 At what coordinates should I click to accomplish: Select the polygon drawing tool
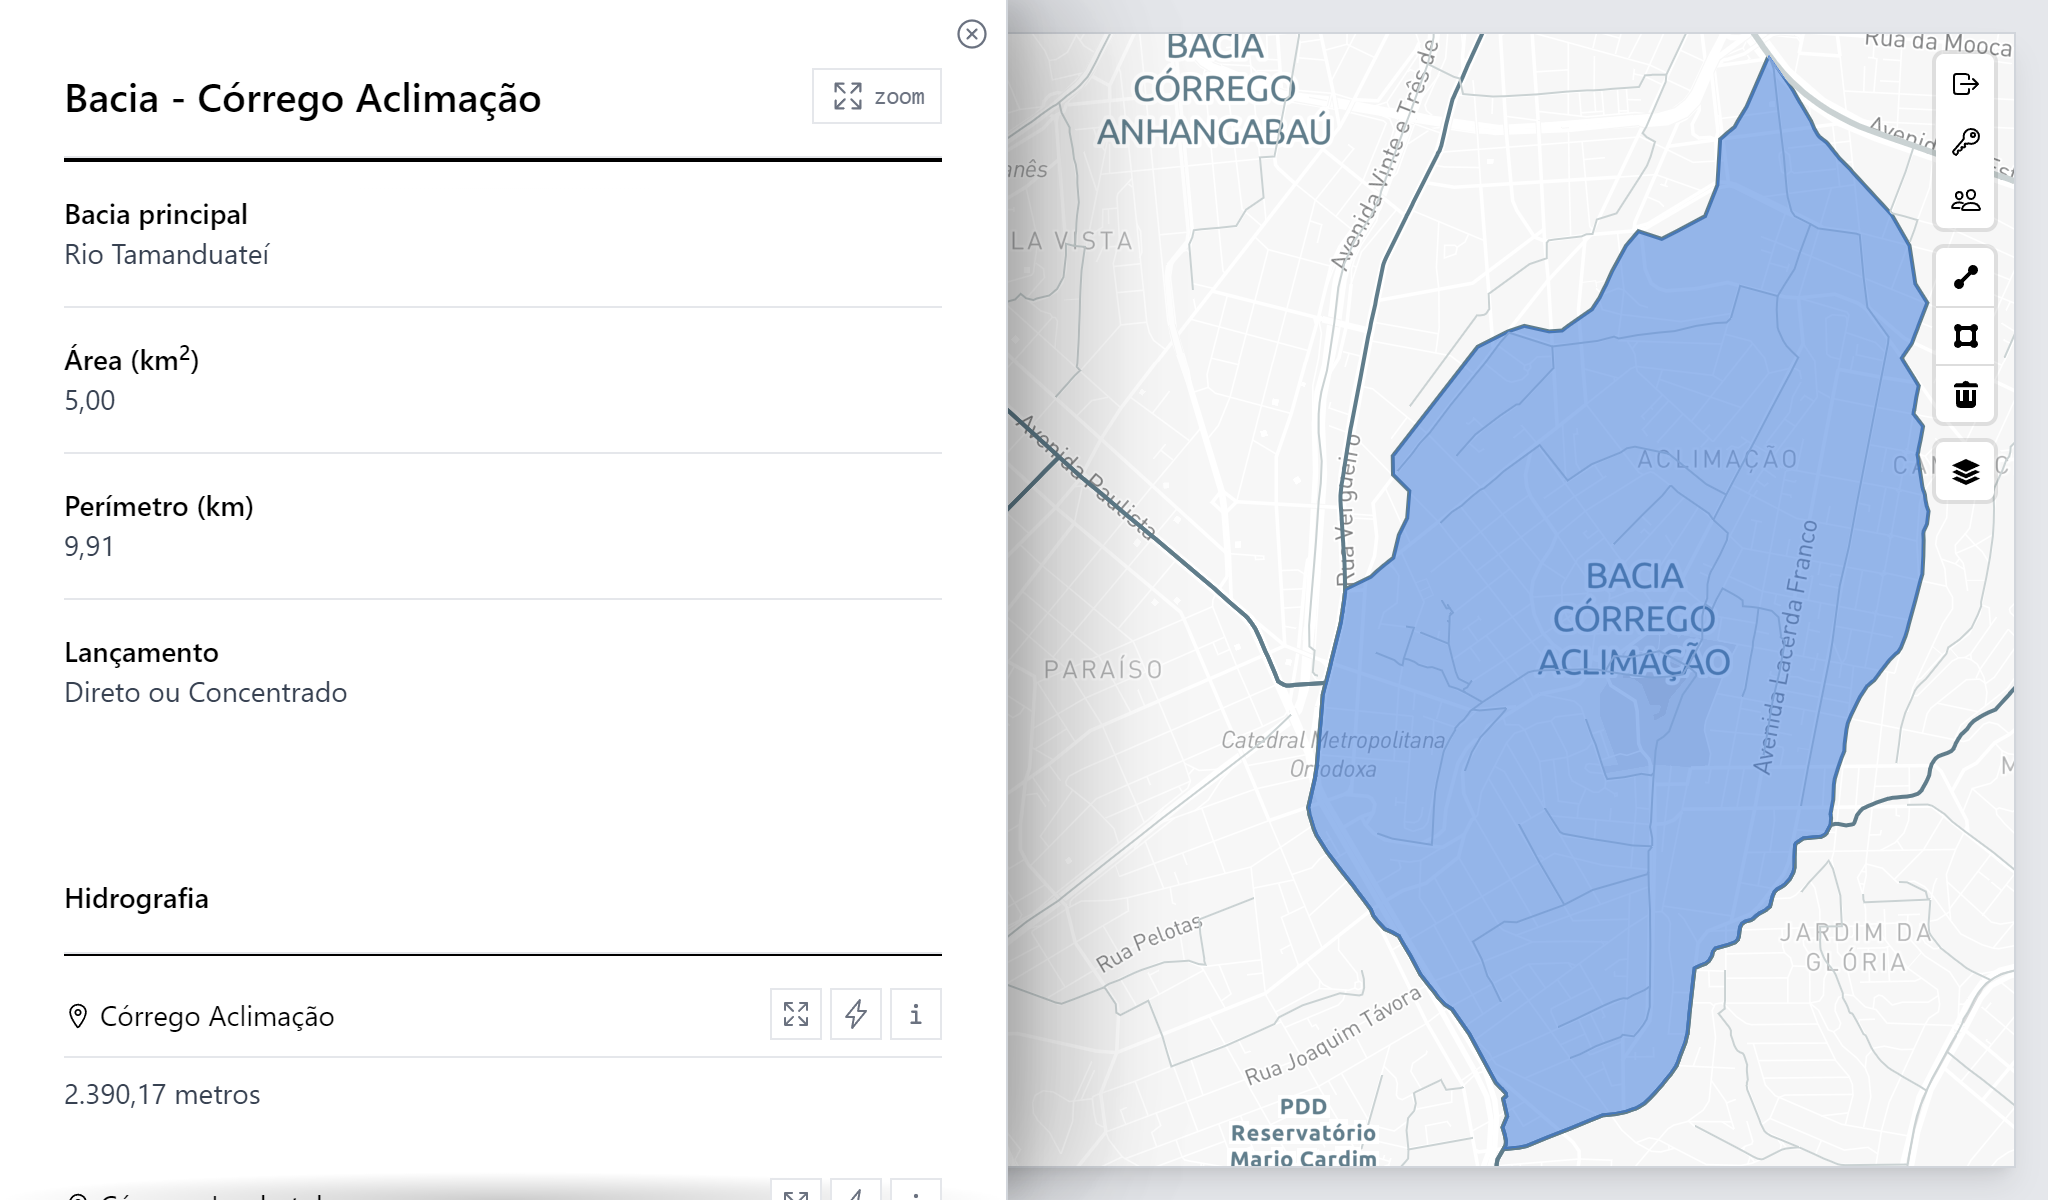coord(1965,336)
